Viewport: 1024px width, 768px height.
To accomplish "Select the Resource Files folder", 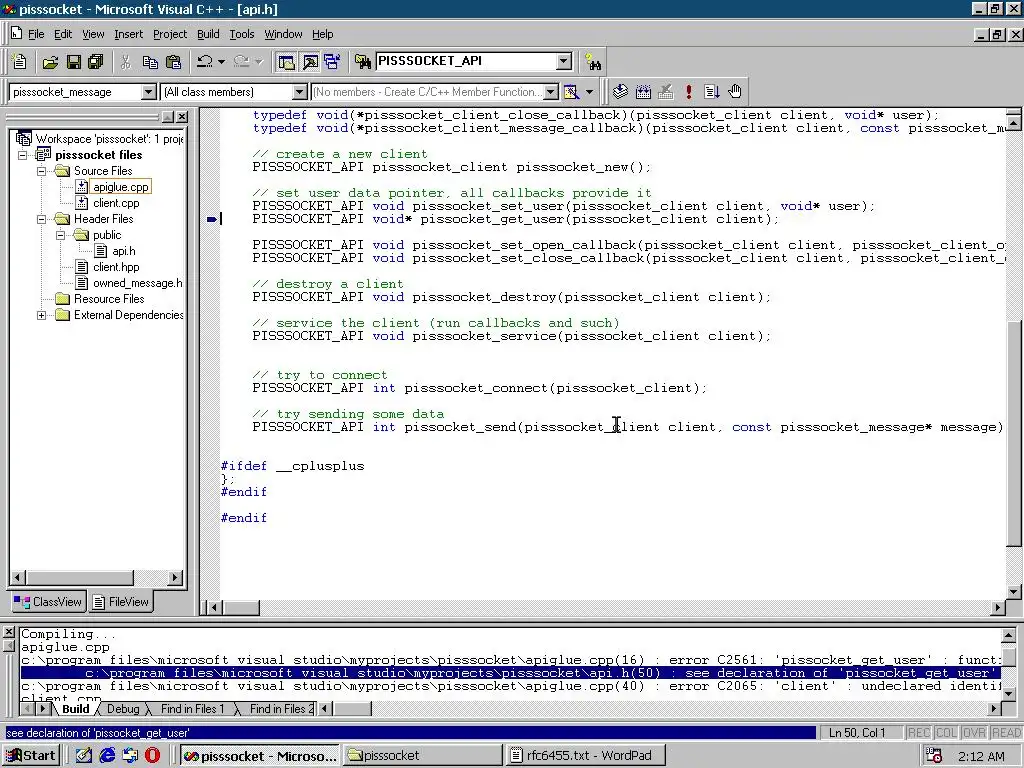I will [109, 299].
